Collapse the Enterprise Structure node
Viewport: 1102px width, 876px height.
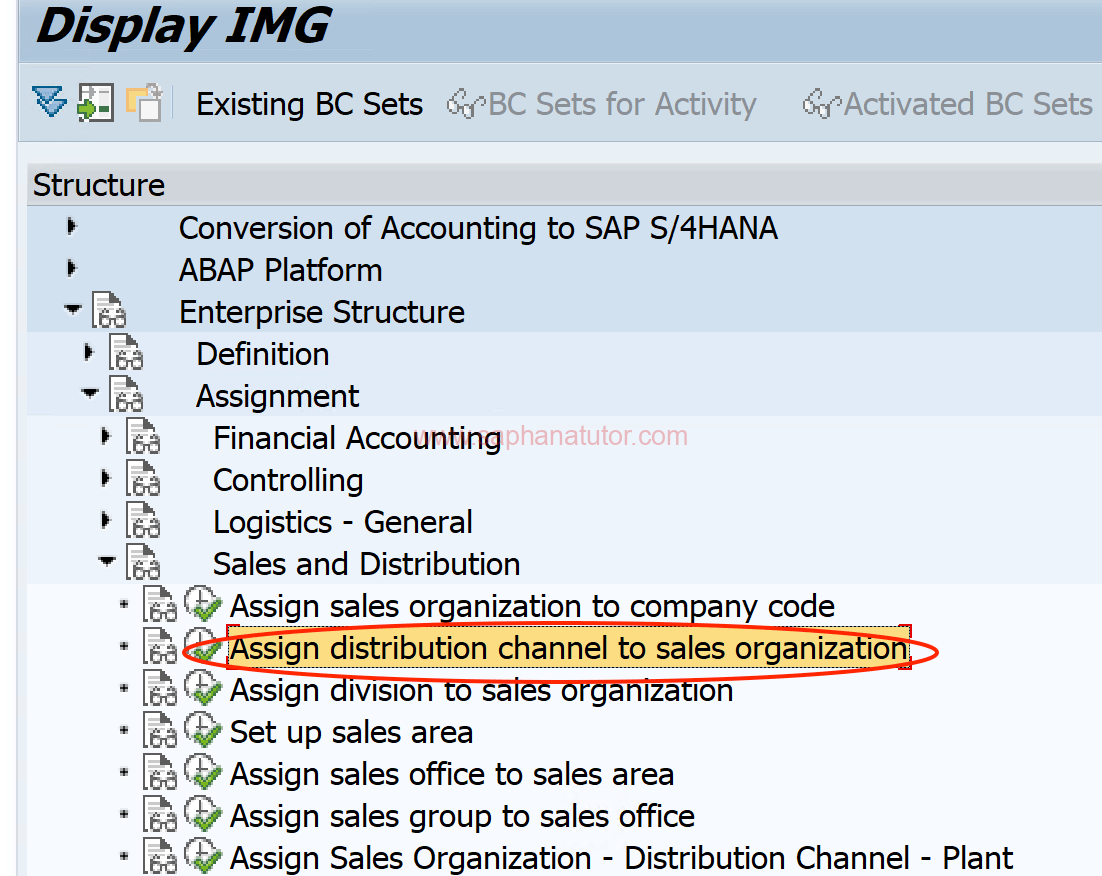coord(72,309)
